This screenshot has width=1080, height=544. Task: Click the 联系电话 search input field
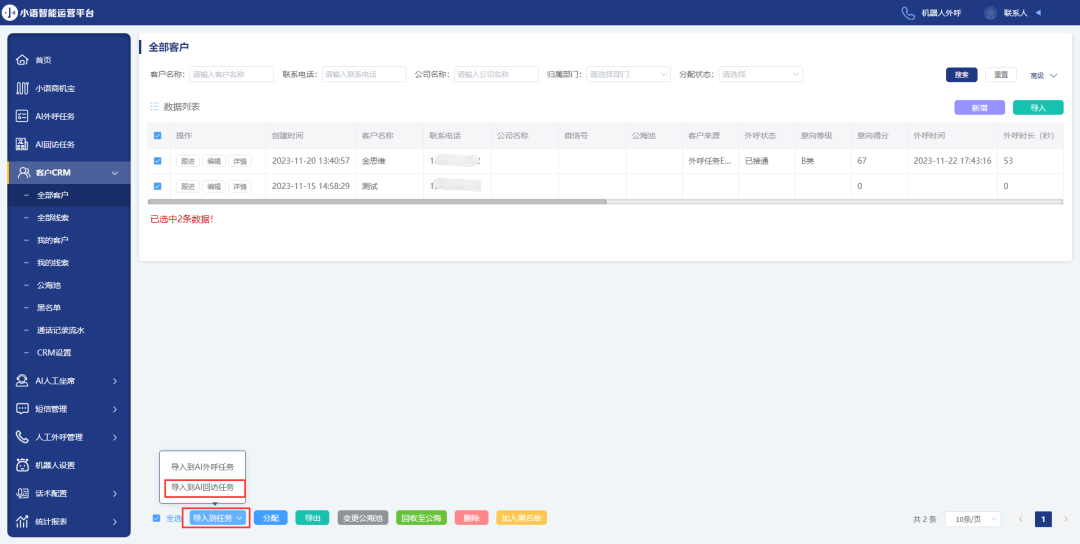[x=364, y=74]
